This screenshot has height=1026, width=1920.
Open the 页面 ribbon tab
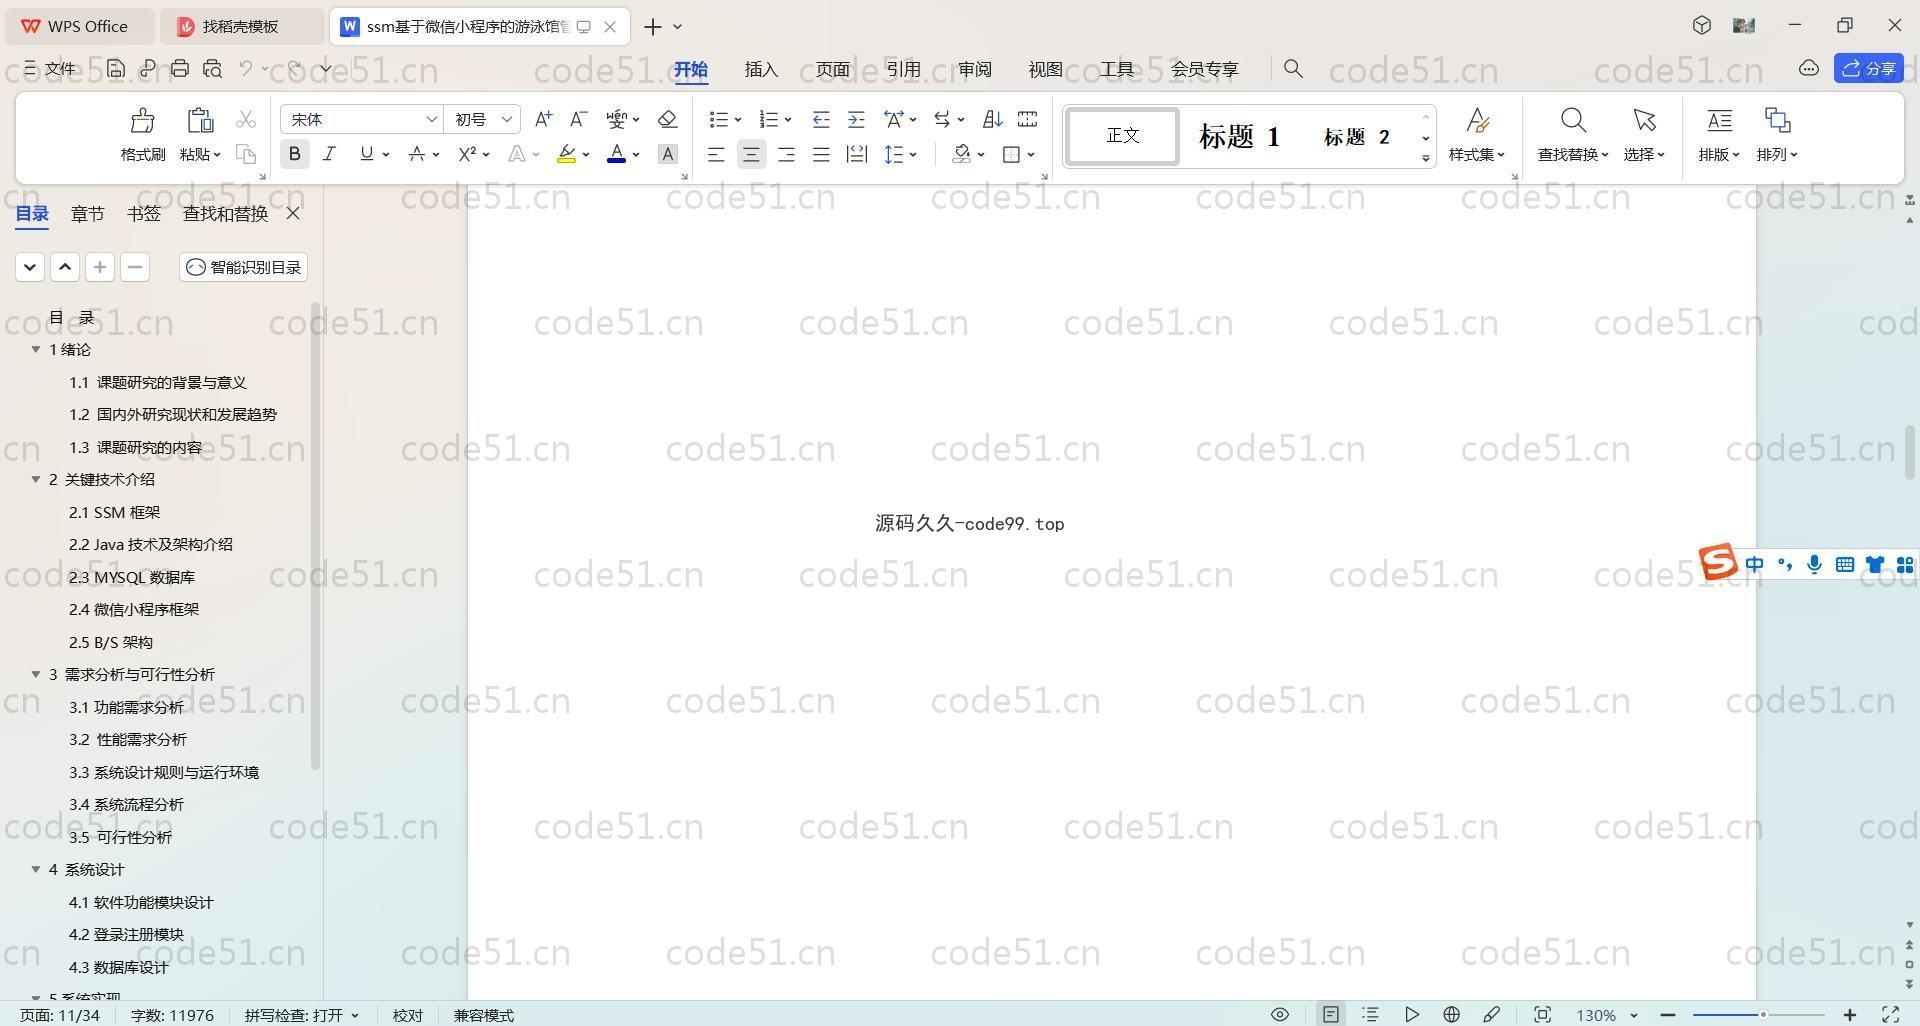pos(832,69)
